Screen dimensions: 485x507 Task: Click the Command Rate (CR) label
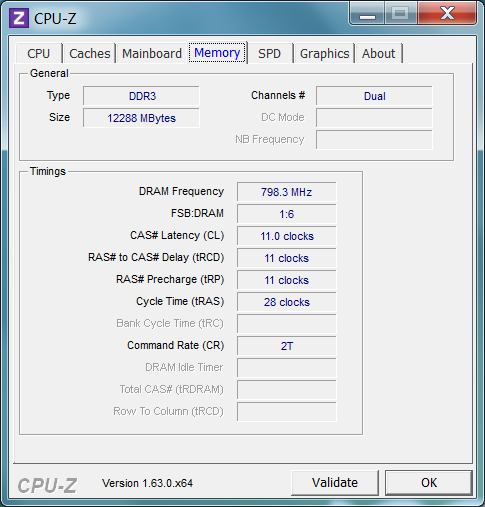point(176,345)
